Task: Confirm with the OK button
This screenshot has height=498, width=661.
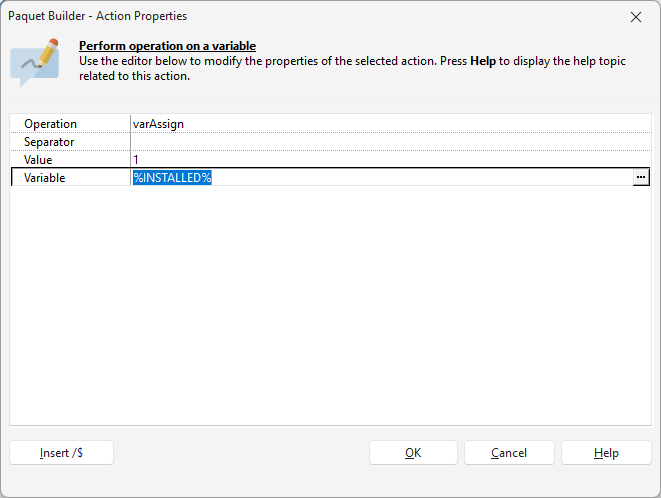Action: coord(413,453)
